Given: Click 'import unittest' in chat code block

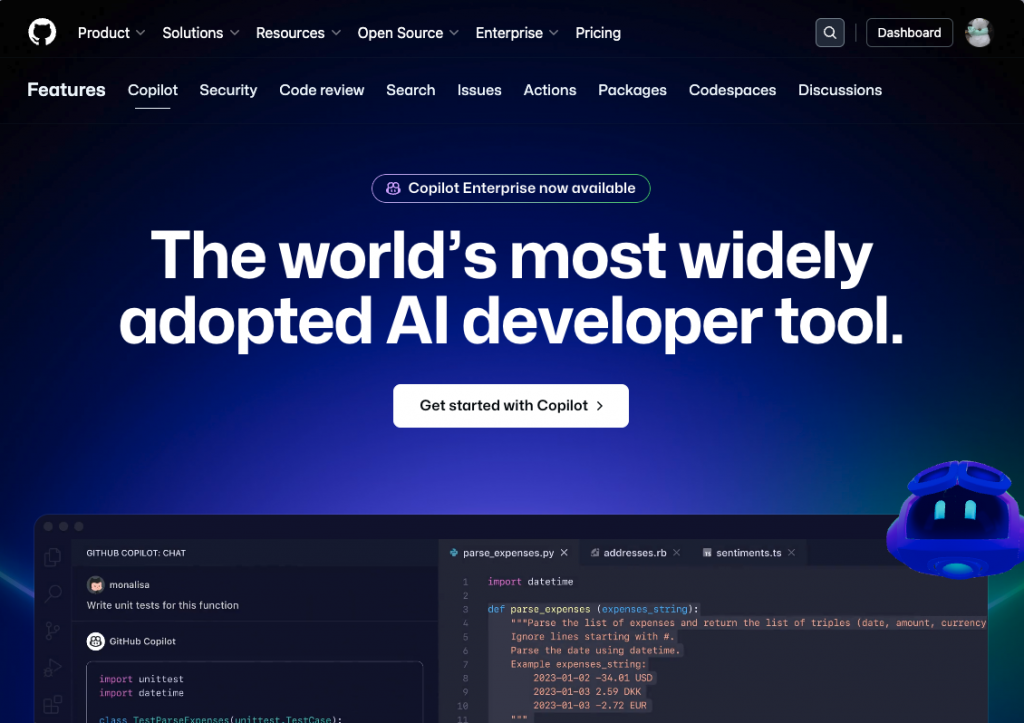Looking at the screenshot, I should click(x=141, y=679).
